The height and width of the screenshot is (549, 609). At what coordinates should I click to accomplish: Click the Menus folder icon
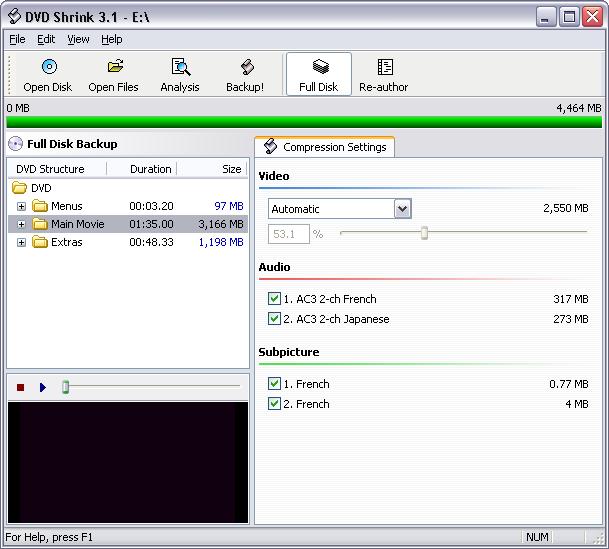click(40, 206)
